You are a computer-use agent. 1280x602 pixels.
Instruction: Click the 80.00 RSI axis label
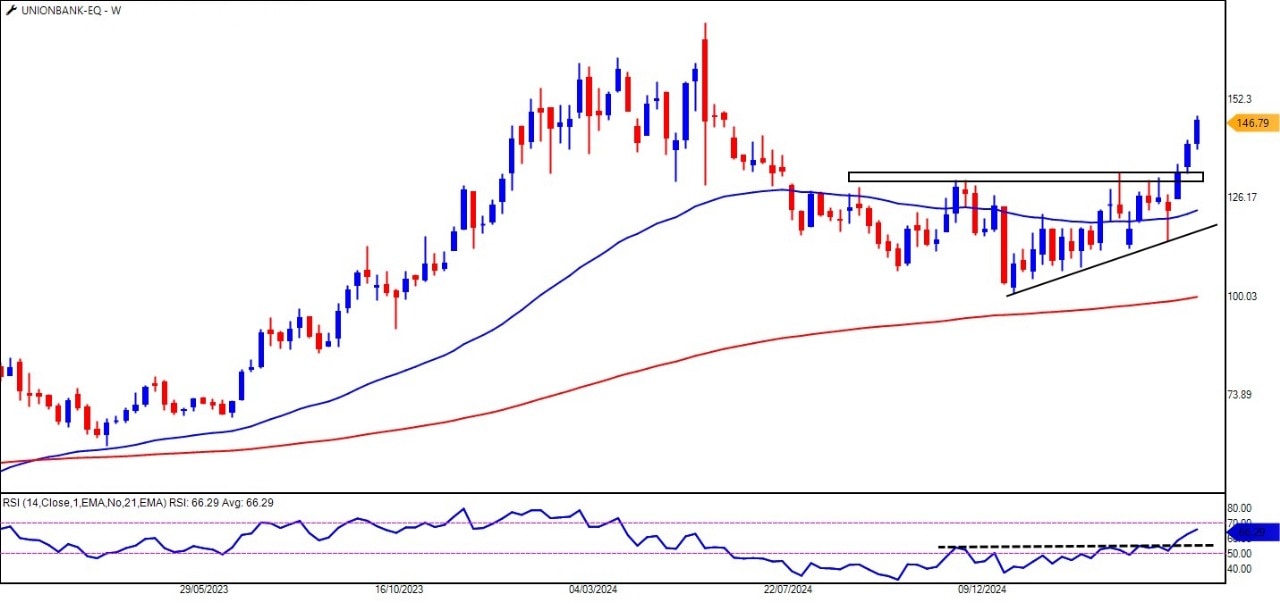(x=1240, y=508)
